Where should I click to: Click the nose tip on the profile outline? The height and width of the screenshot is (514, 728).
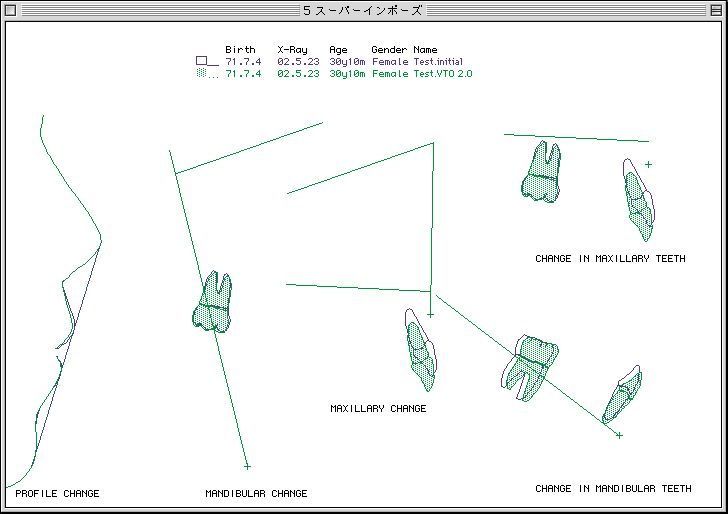(x=101, y=240)
